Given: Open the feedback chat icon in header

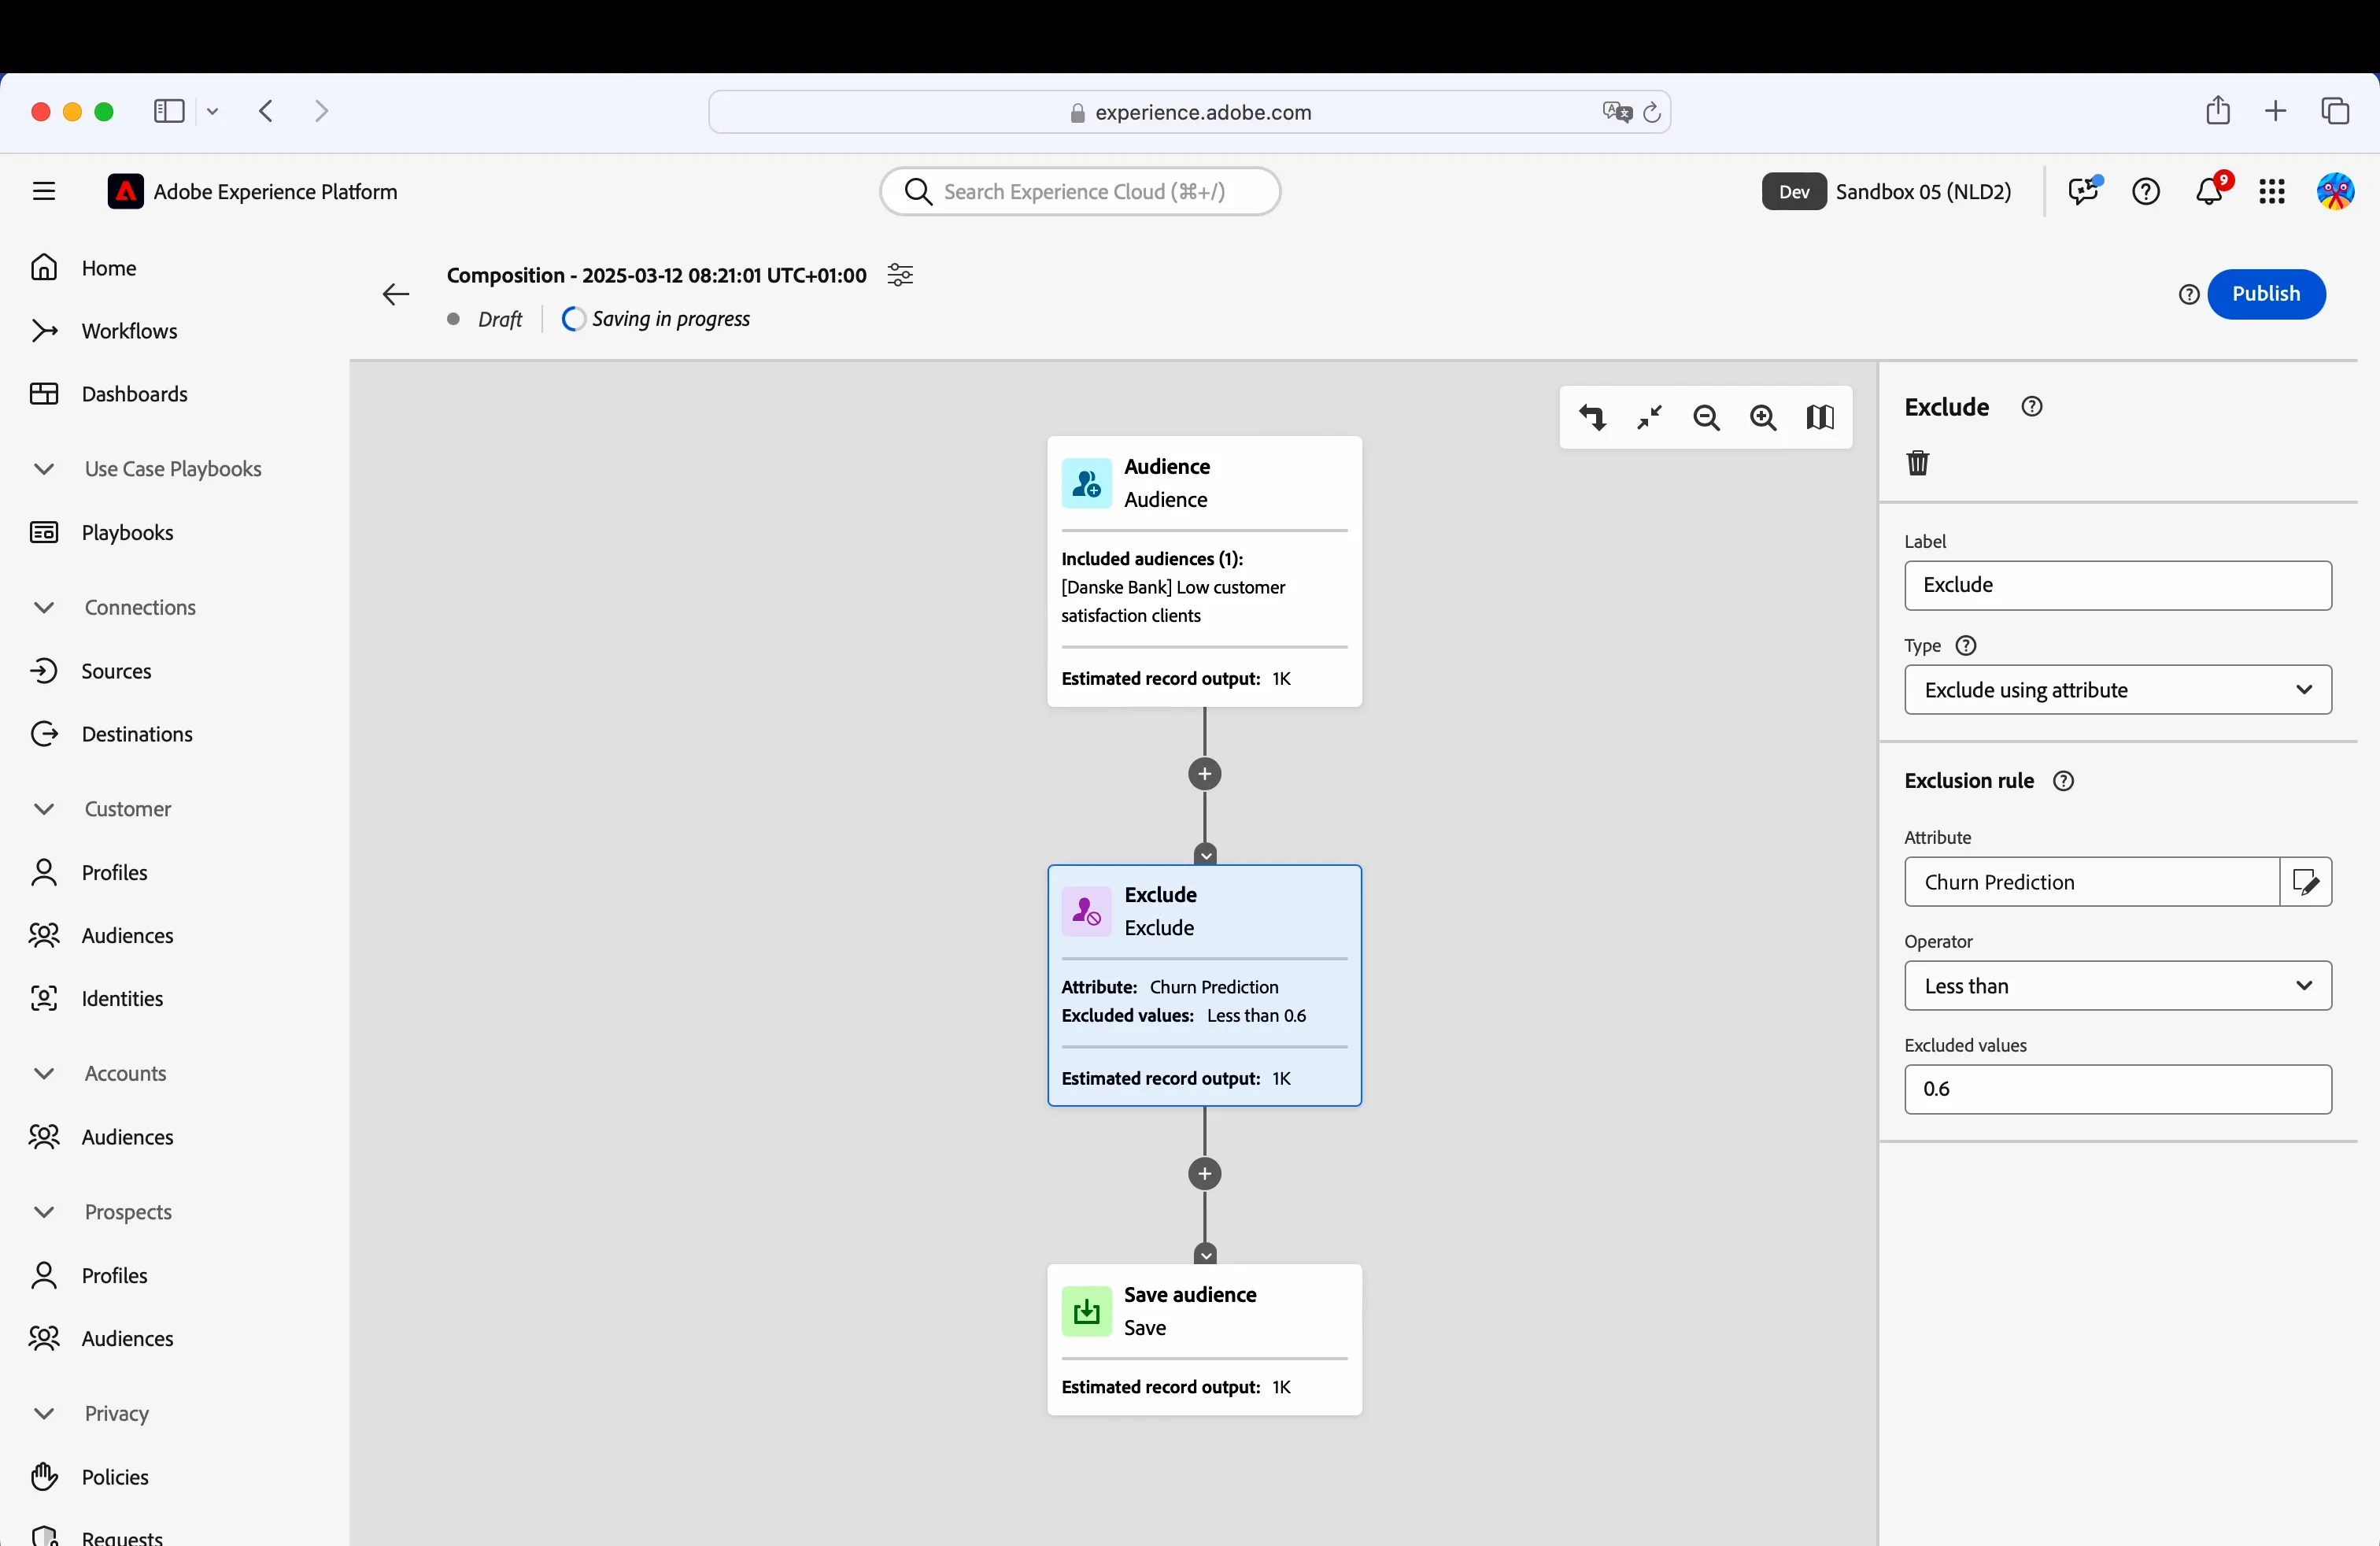Looking at the screenshot, I should pyautogui.click(x=2084, y=191).
